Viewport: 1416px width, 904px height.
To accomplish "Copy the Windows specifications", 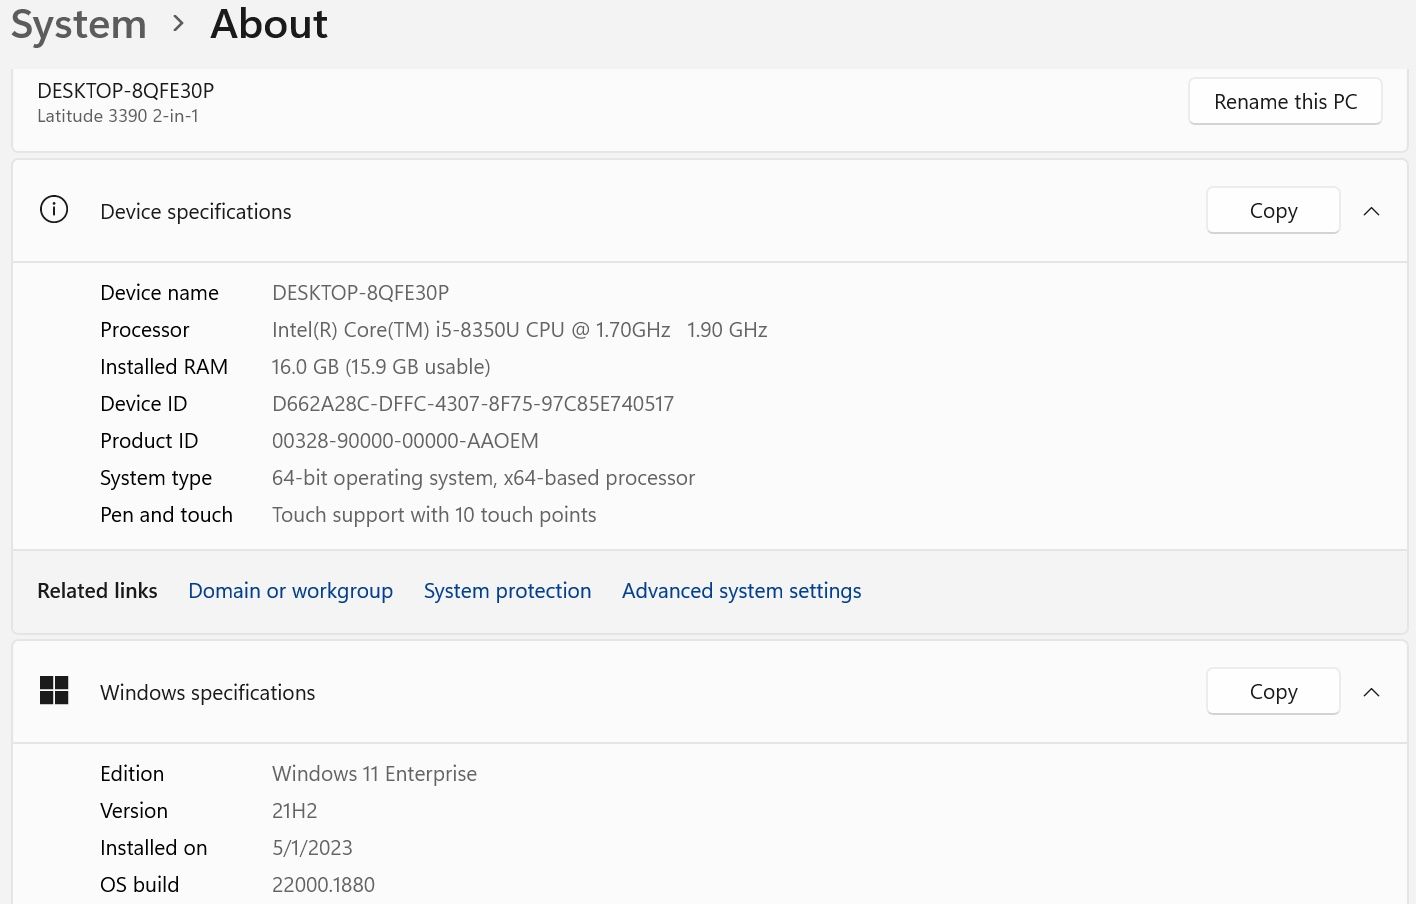I will point(1272,692).
